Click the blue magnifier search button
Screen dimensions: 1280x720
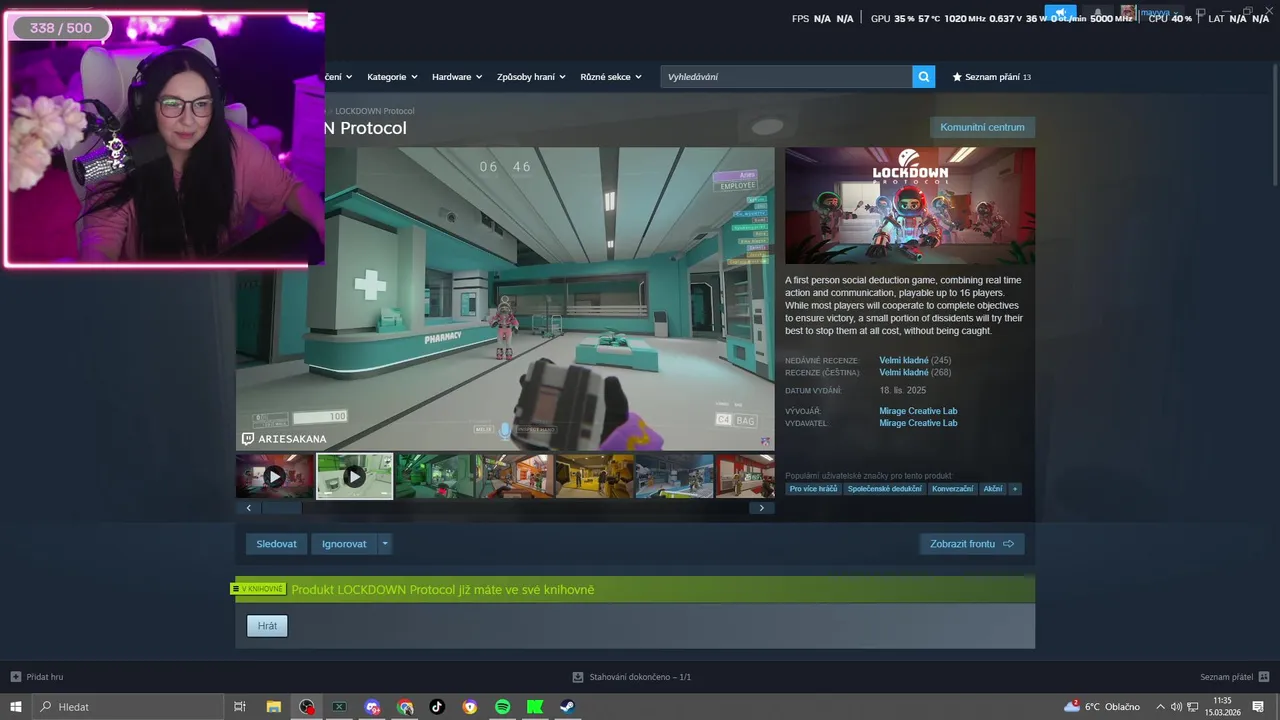coord(923,77)
